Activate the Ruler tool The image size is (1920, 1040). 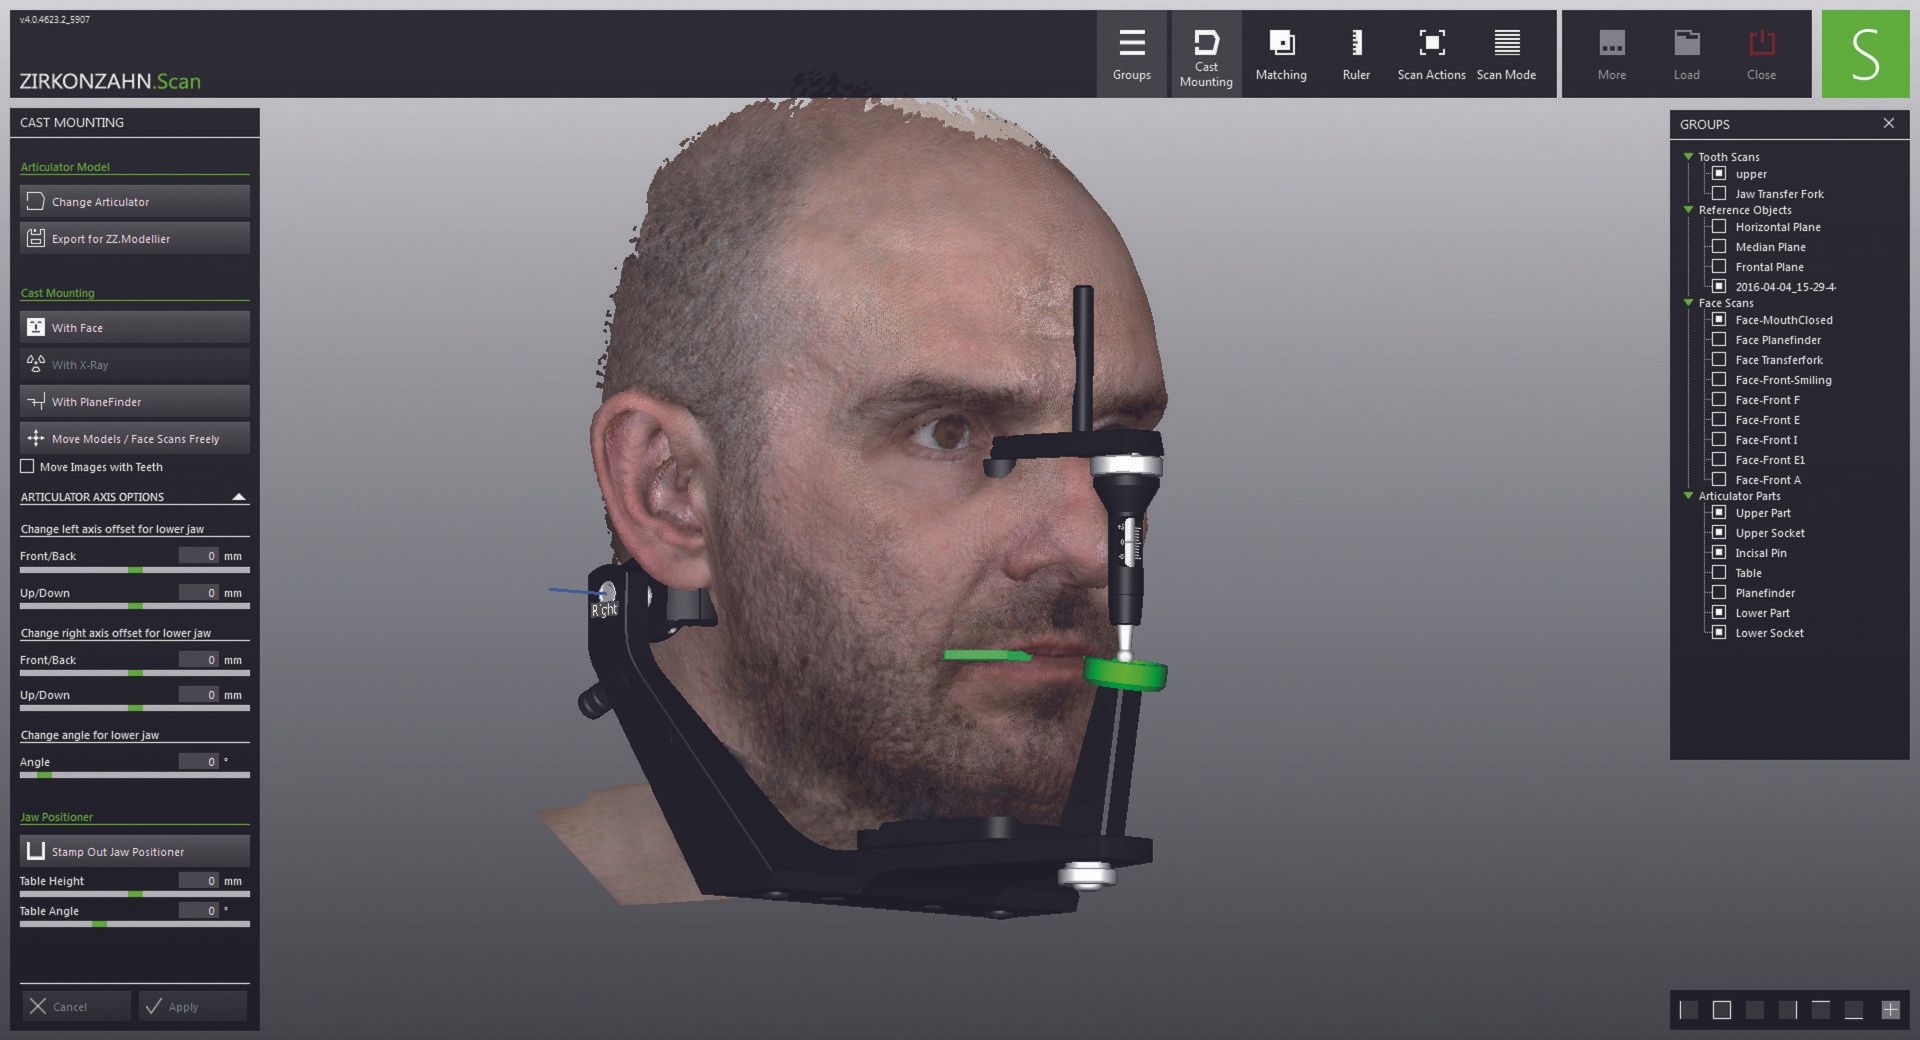point(1356,52)
